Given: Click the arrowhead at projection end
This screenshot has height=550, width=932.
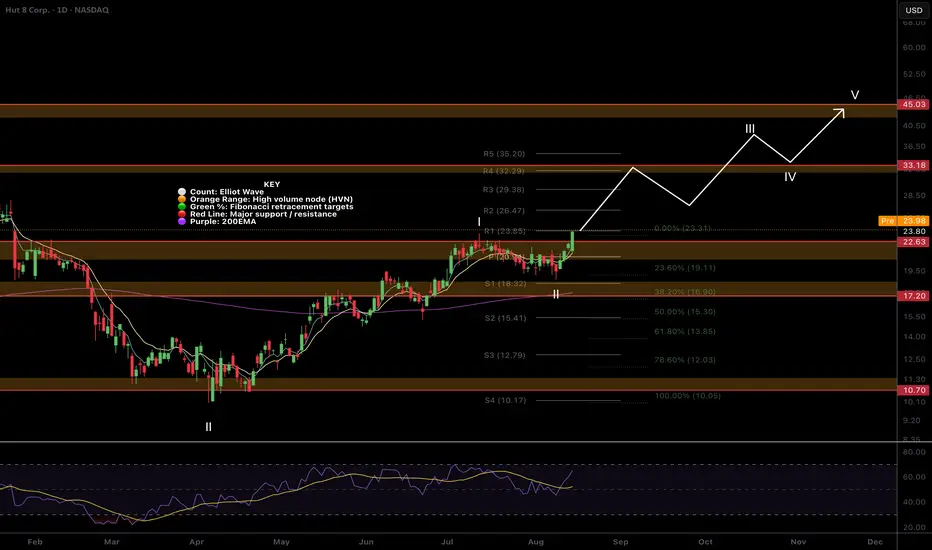Looking at the screenshot, I should pyautogui.click(x=841, y=112).
